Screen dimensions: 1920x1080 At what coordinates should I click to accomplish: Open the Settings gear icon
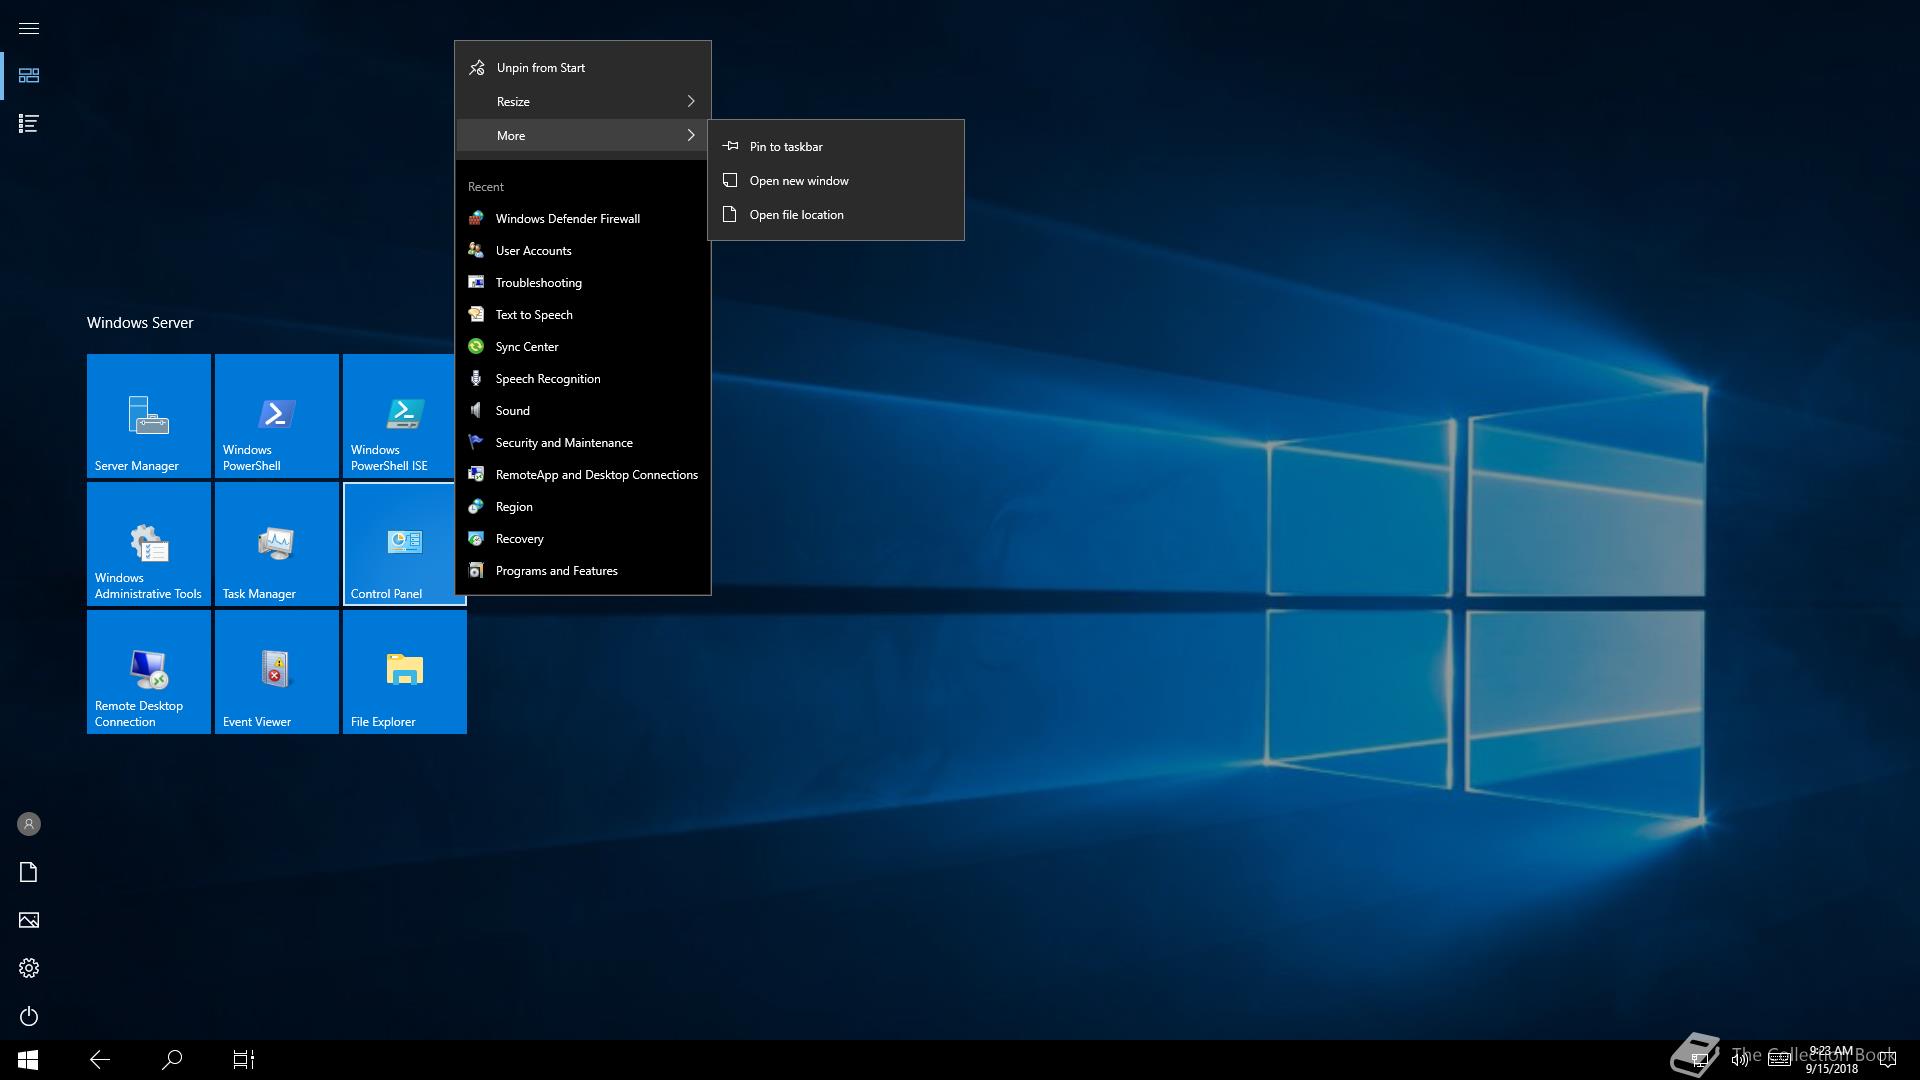pyautogui.click(x=29, y=968)
